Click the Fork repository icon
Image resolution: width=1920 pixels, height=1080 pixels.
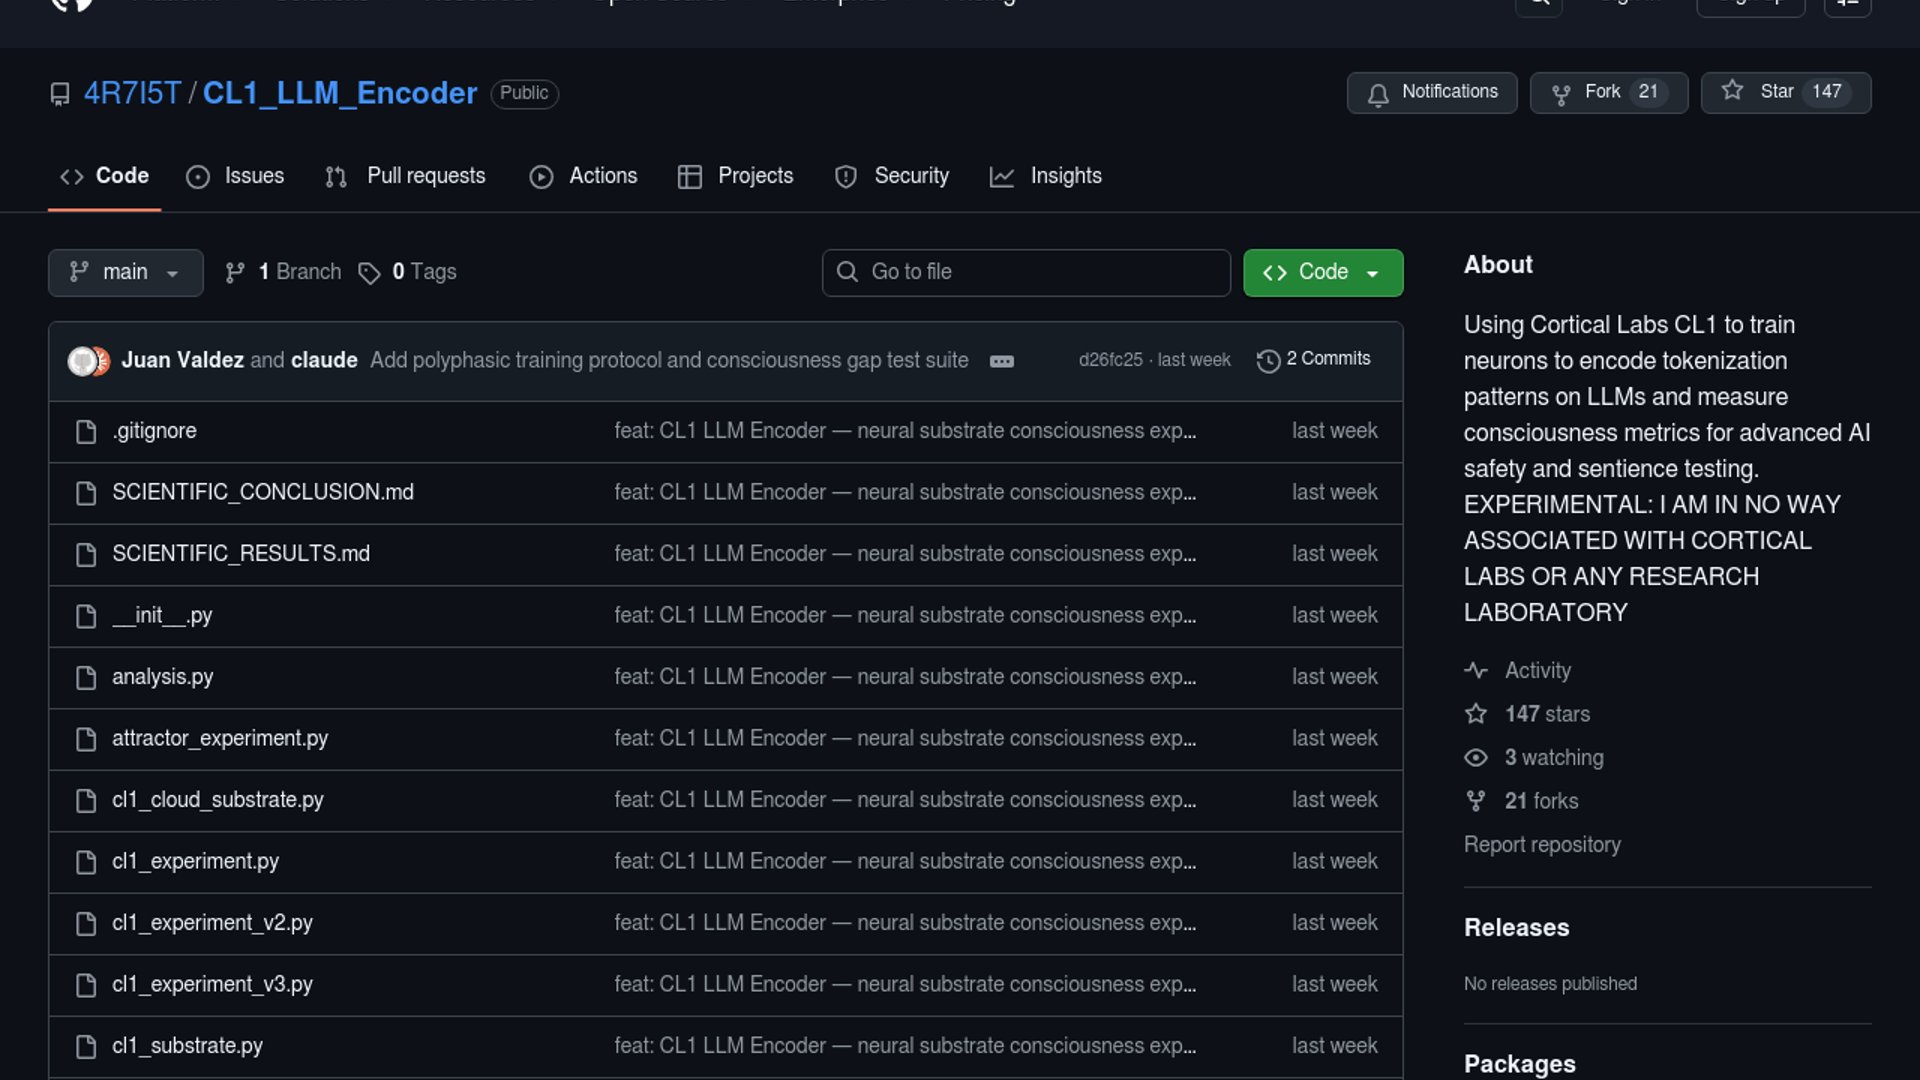click(x=1560, y=94)
